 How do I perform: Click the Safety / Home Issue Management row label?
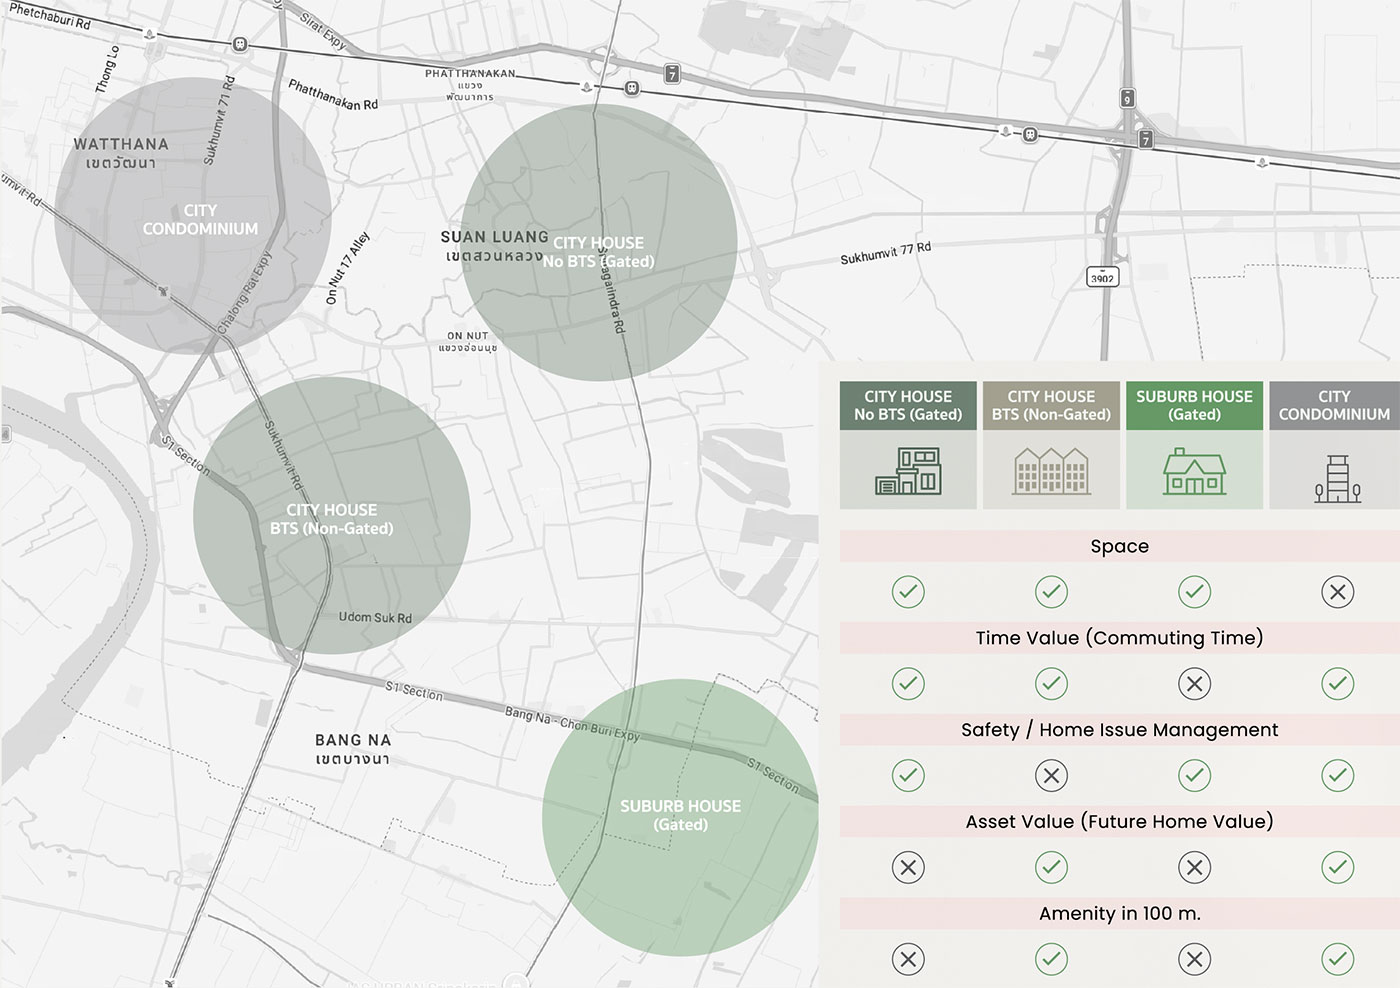pos(1120,730)
